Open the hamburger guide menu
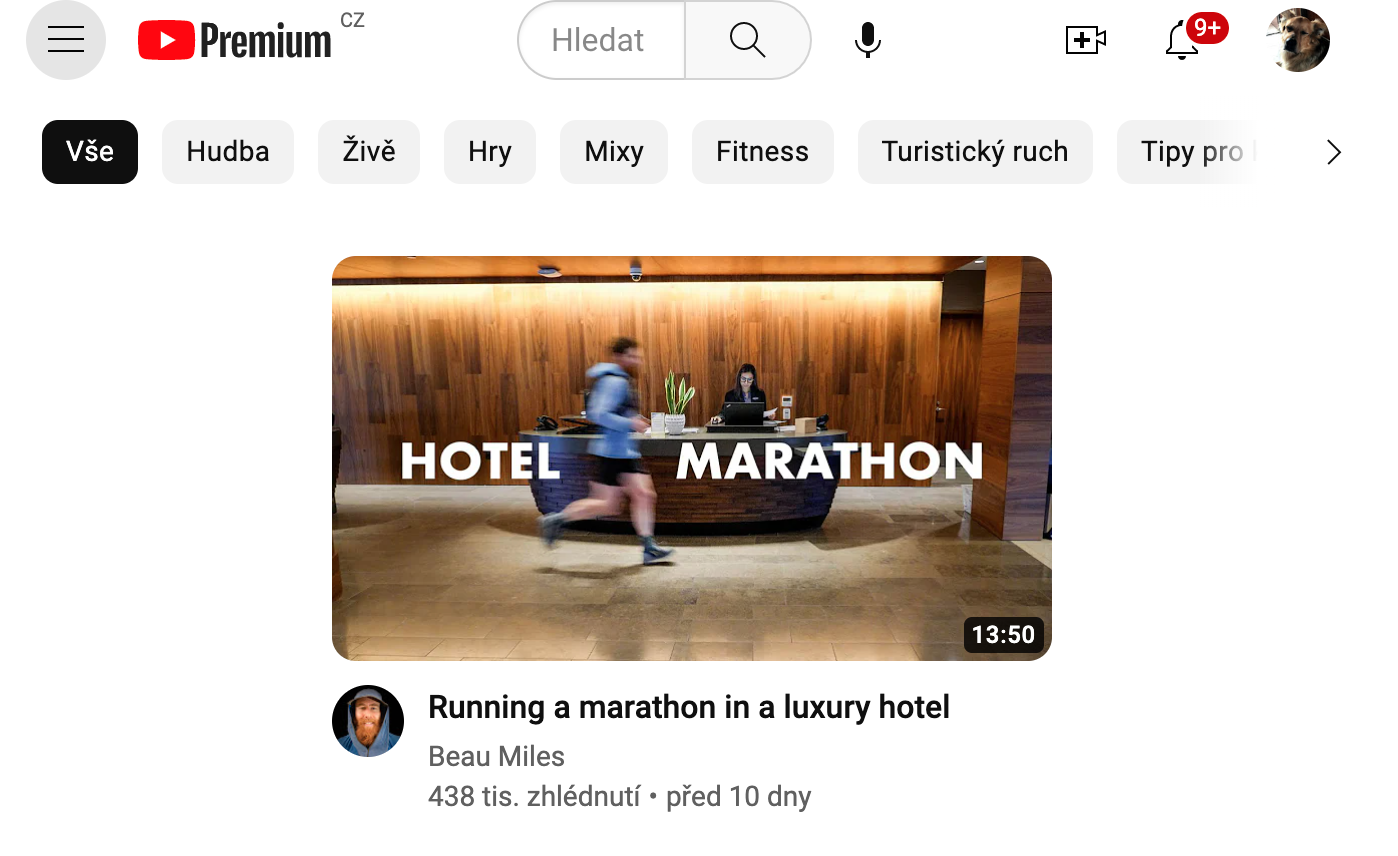The image size is (1398, 856). pos(66,40)
